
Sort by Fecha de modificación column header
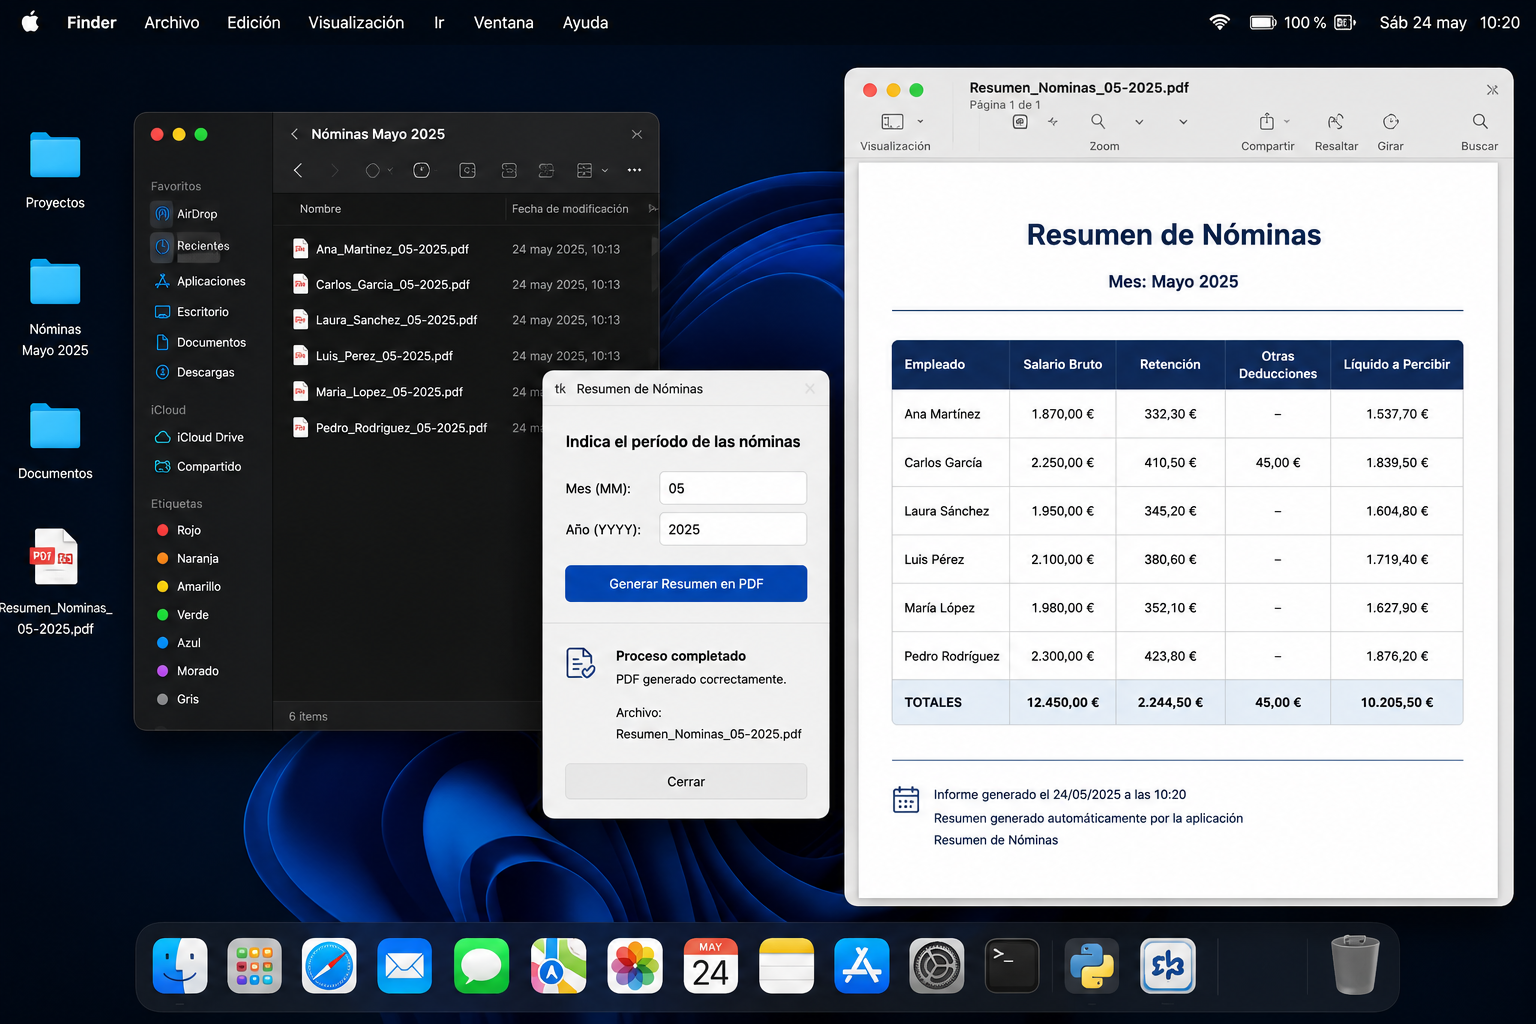pyautogui.click(x=570, y=209)
